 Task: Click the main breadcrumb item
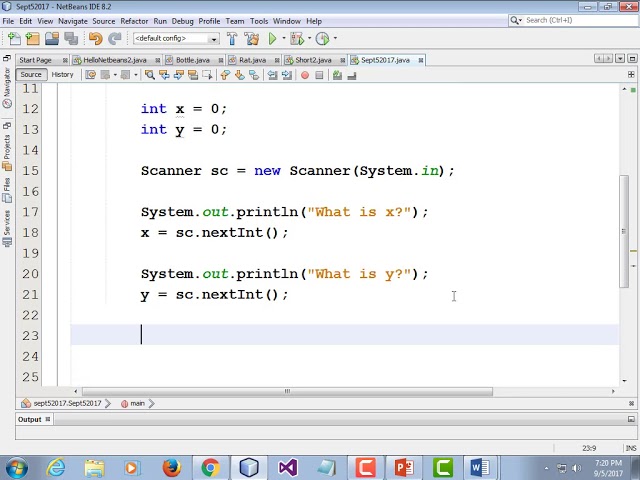133,404
